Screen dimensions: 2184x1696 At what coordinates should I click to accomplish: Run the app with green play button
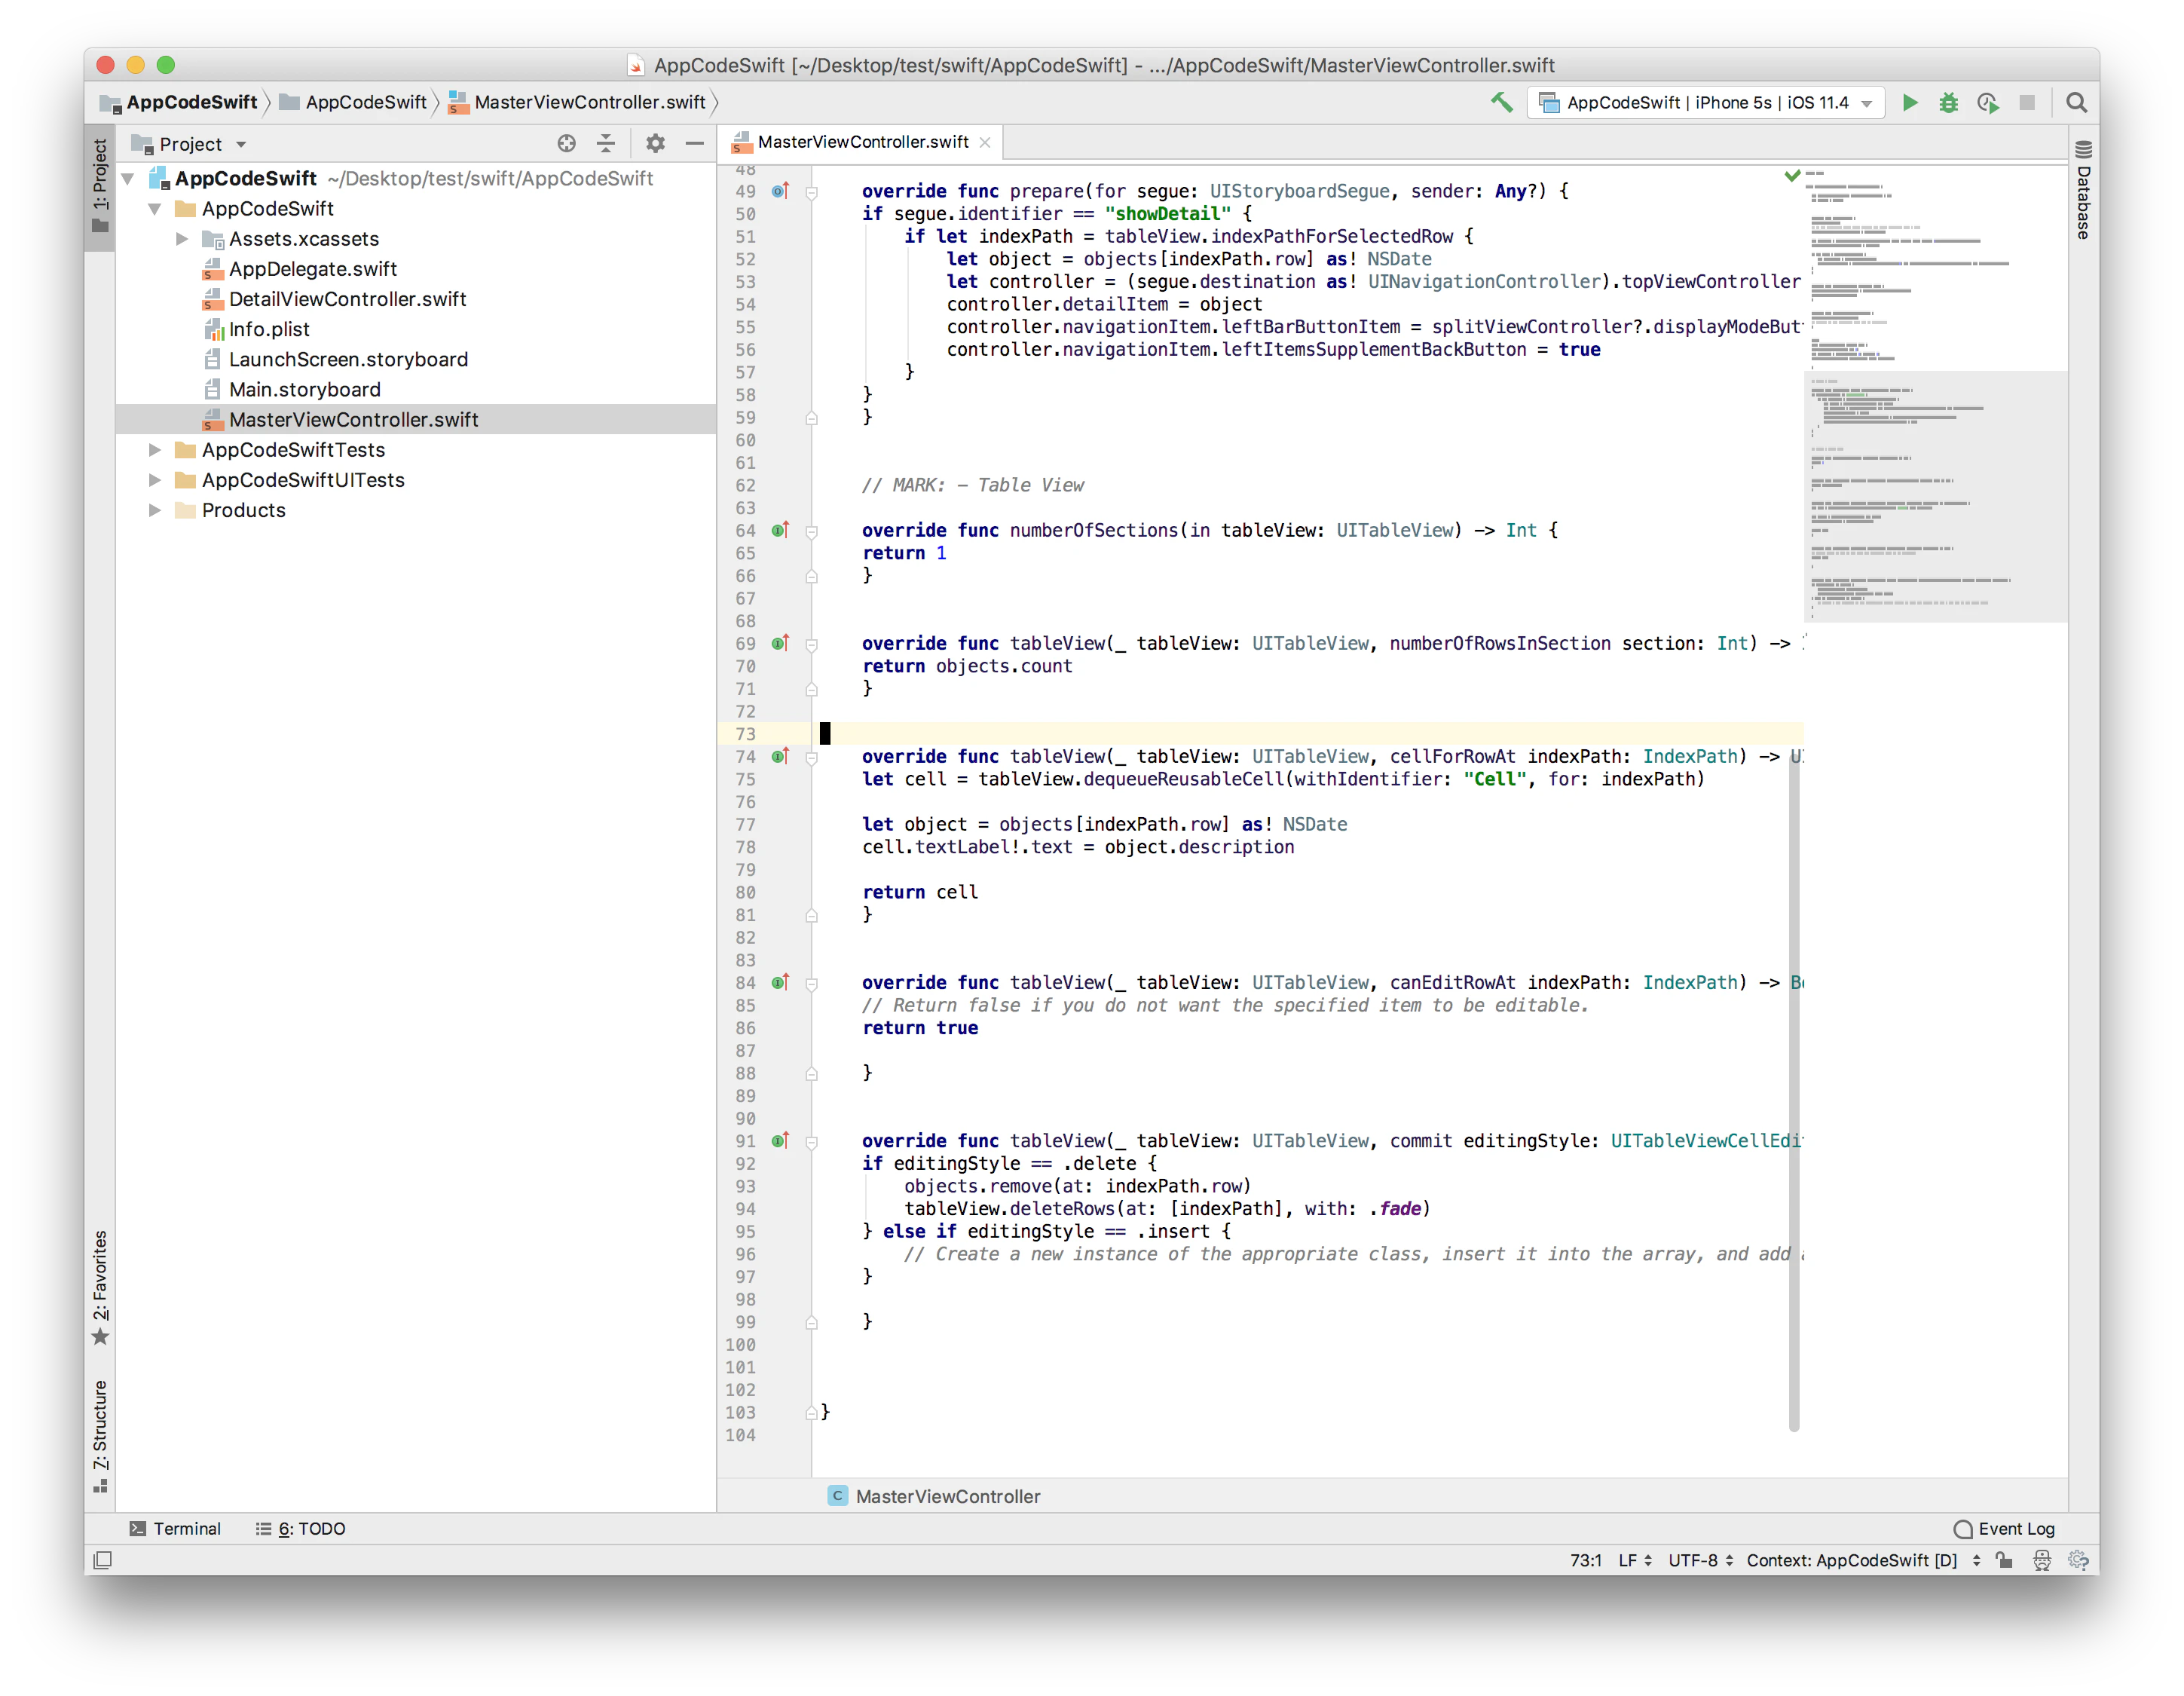pos(1909,102)
